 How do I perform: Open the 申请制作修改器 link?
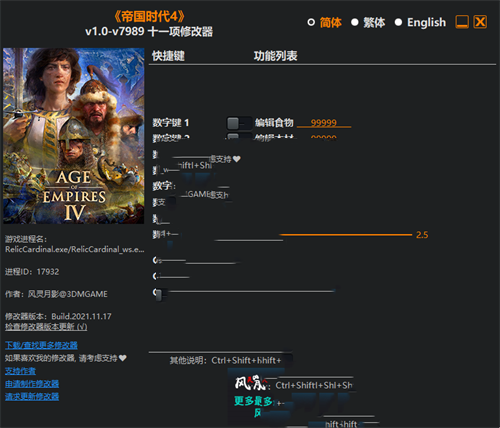pyautogui.click(x=32, y=384)
